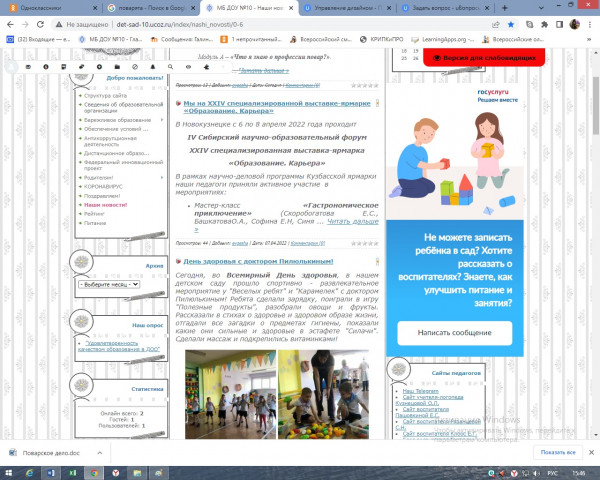Open Excel from the taskbar
600x480 pixels.
click(72, 473)
